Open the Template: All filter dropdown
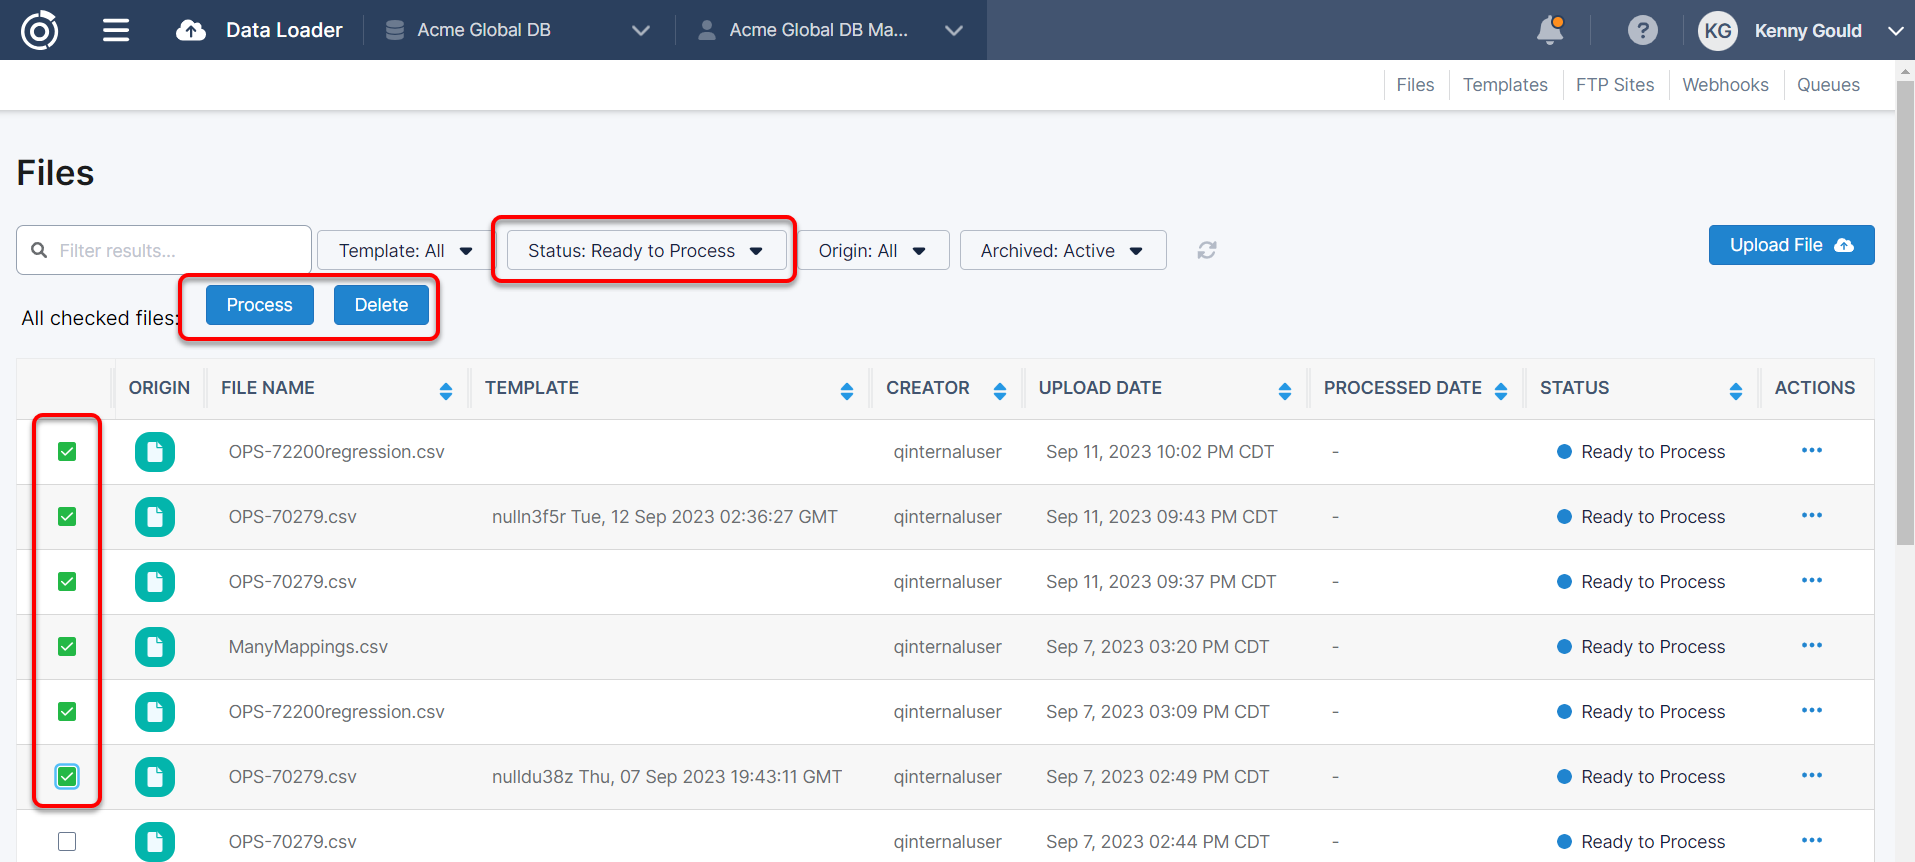1915x862 pixels. pos(404,250)
